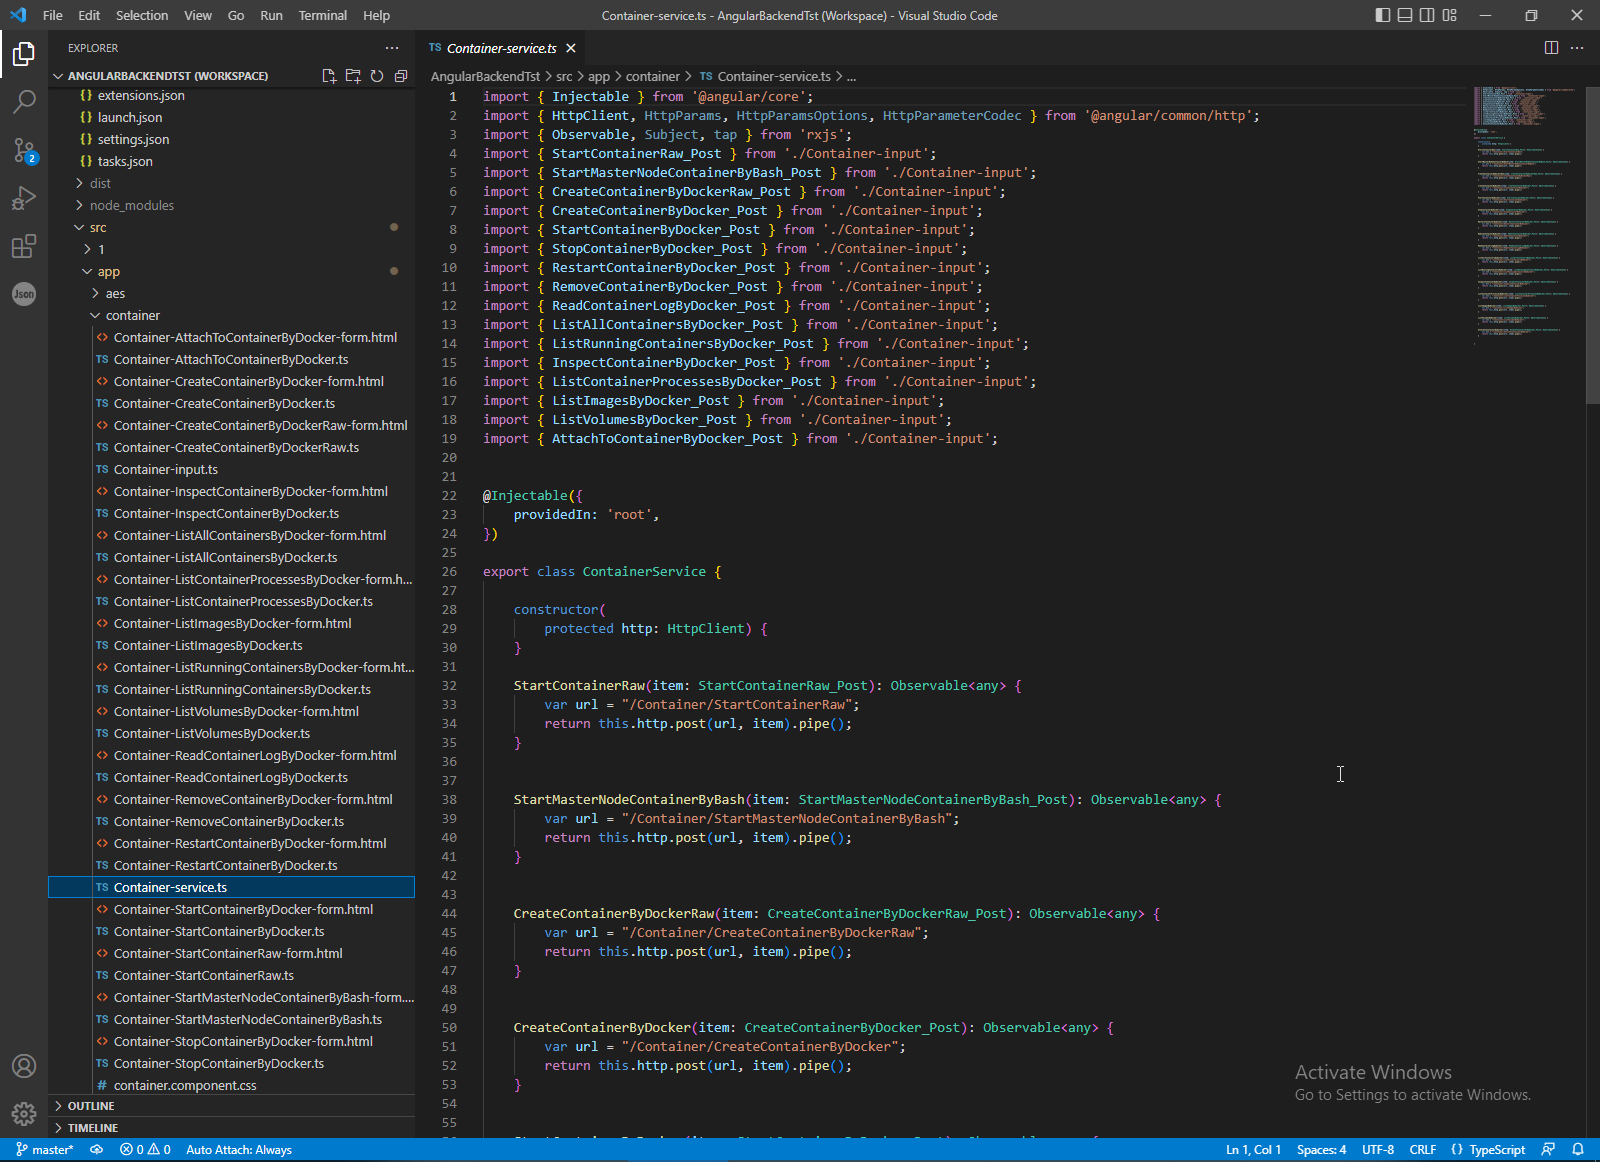
Task: Refresh the Explorer file tree
Action: tap(377, 75)
